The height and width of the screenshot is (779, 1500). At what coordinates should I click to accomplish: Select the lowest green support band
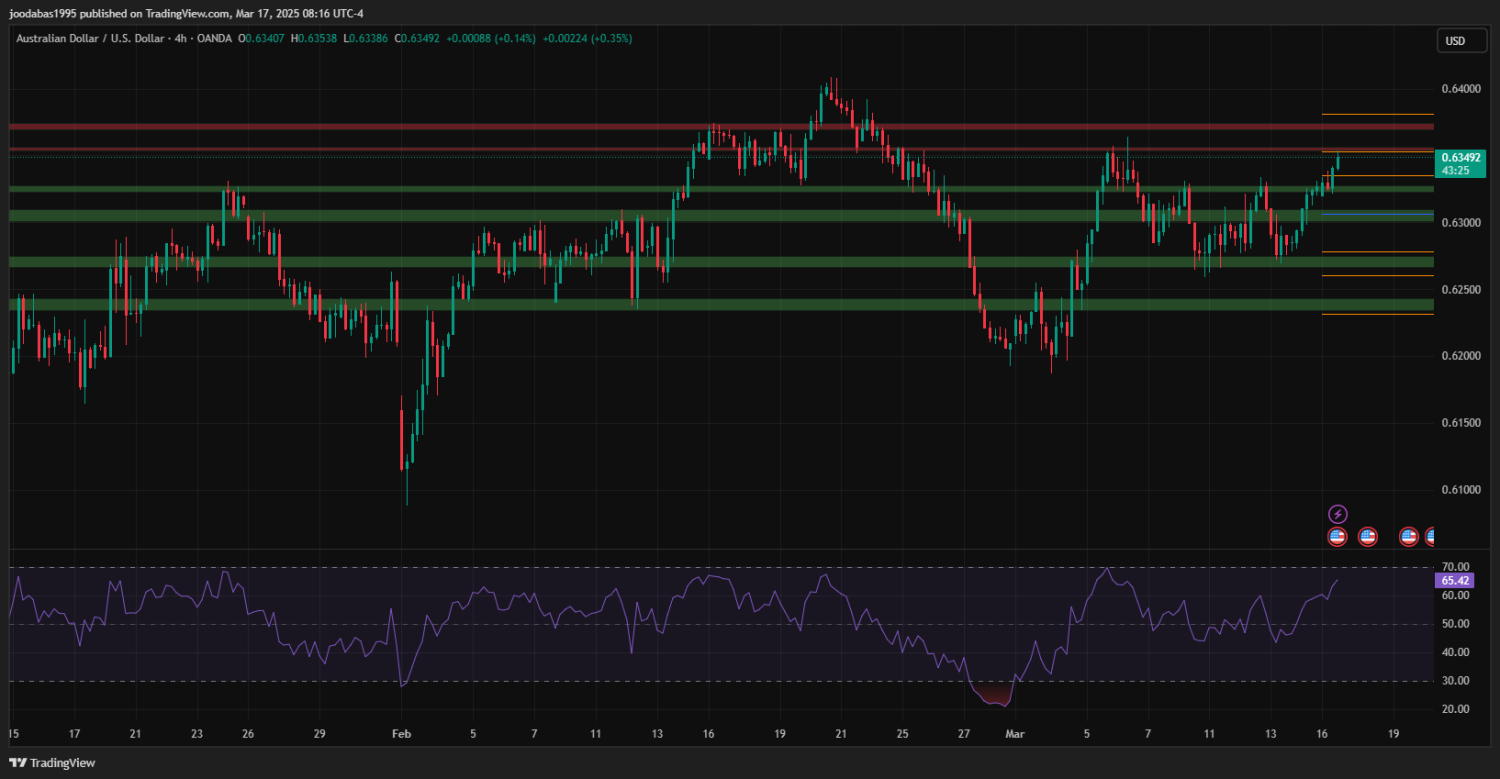pyautogui.click(x=600, y=305)
